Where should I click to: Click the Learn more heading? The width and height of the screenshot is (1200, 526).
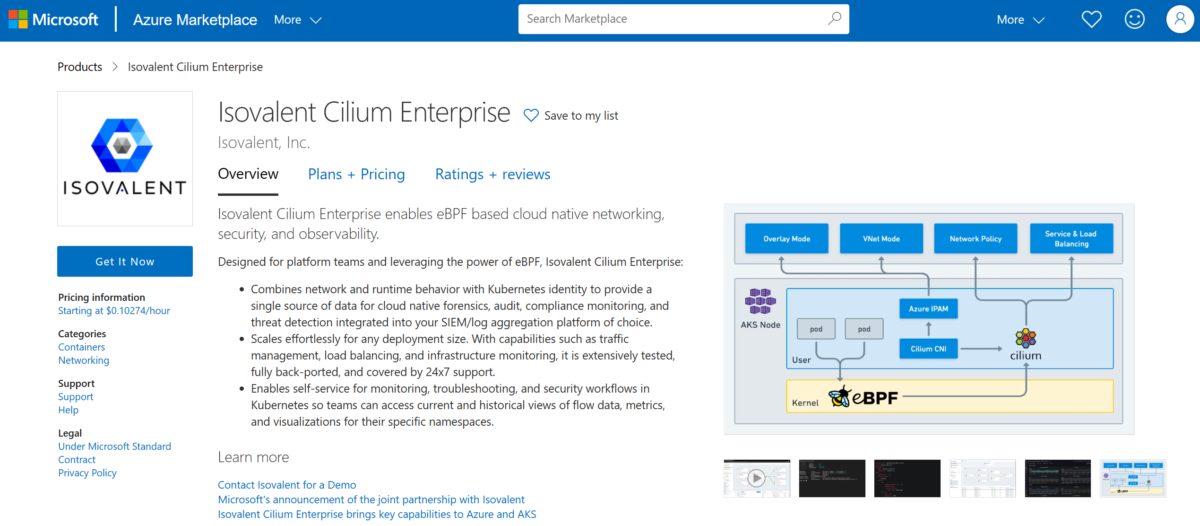(x=253, y=457)
